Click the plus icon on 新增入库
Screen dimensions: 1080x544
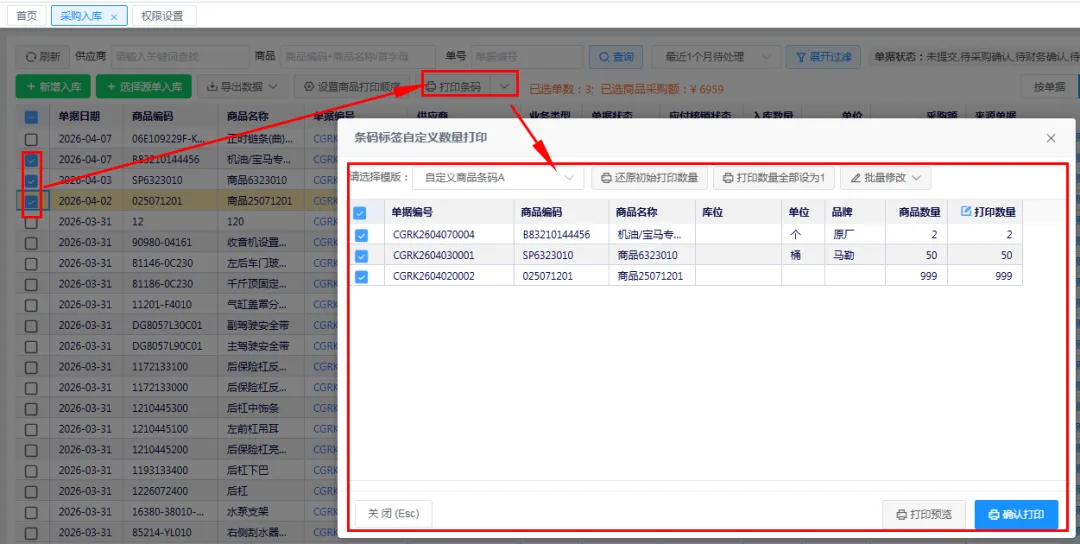click(30, 87)
